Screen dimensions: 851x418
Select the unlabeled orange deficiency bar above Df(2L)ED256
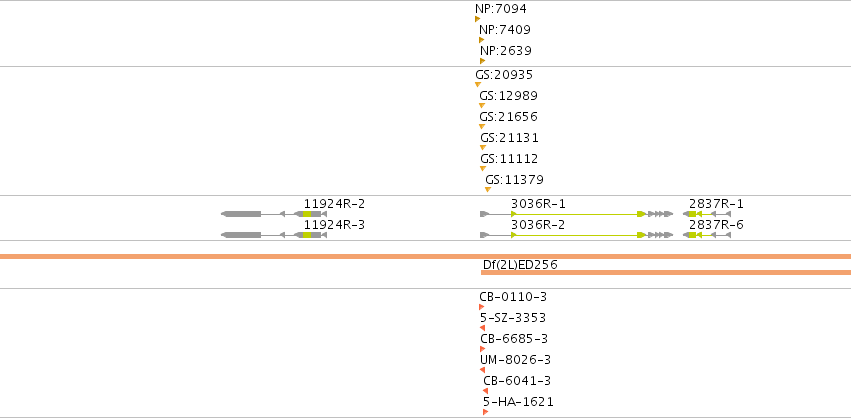point(426,256)
